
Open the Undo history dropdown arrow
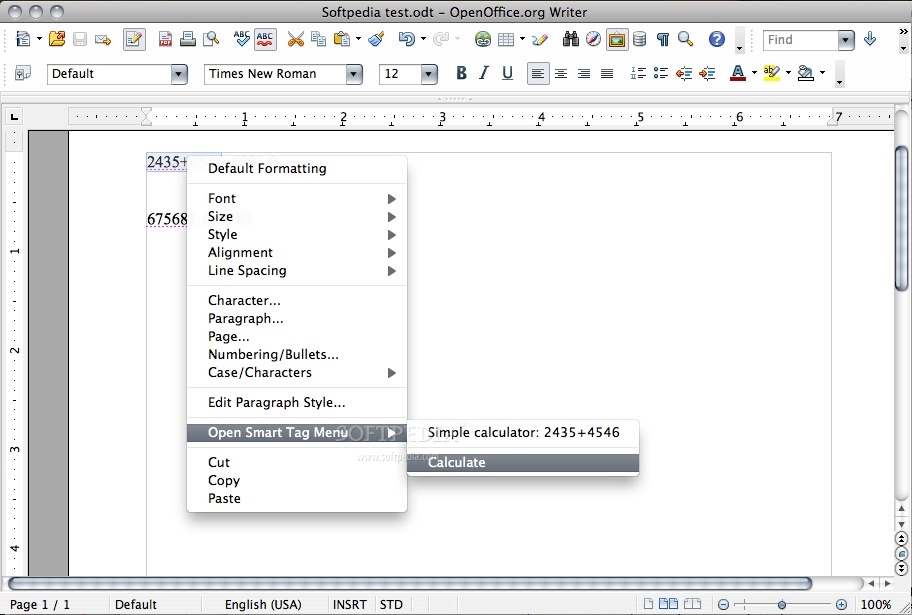pyautogui.click(x=423, y=39)
